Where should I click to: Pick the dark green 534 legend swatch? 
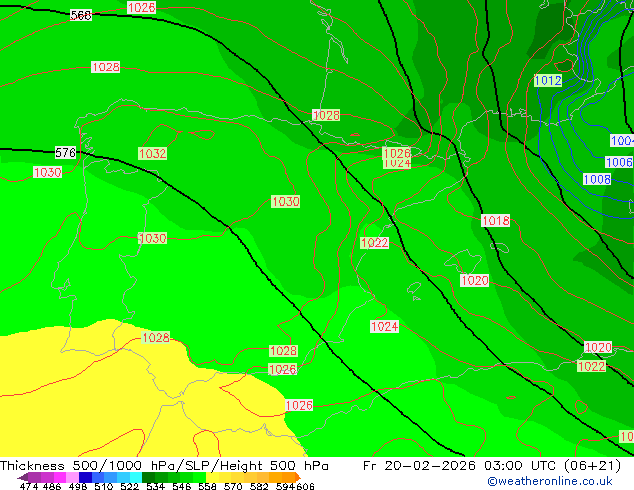pyautogui.click(x=148, y=477)
